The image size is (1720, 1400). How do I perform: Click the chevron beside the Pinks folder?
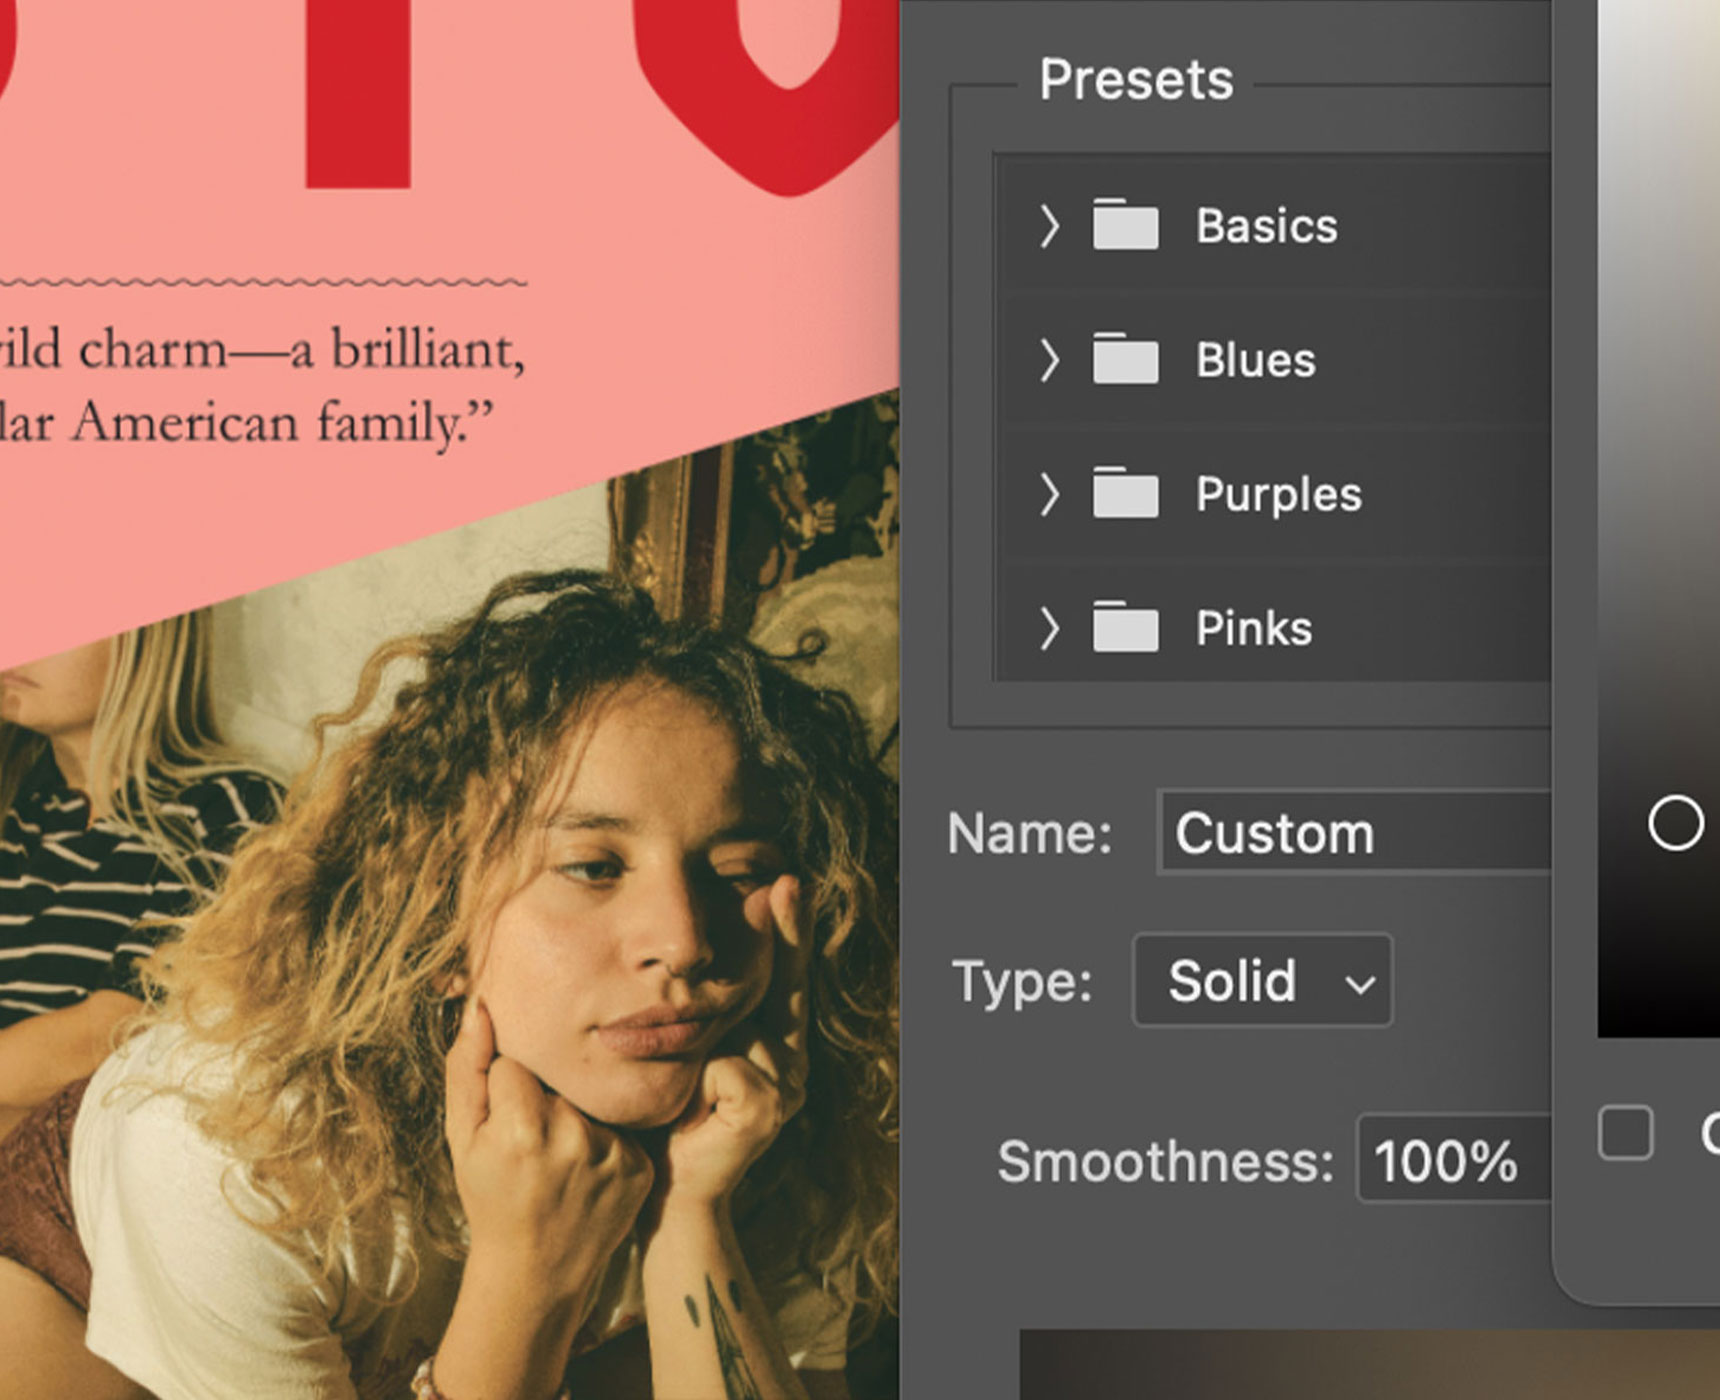pyautogui.click(x=1048, y=629)
